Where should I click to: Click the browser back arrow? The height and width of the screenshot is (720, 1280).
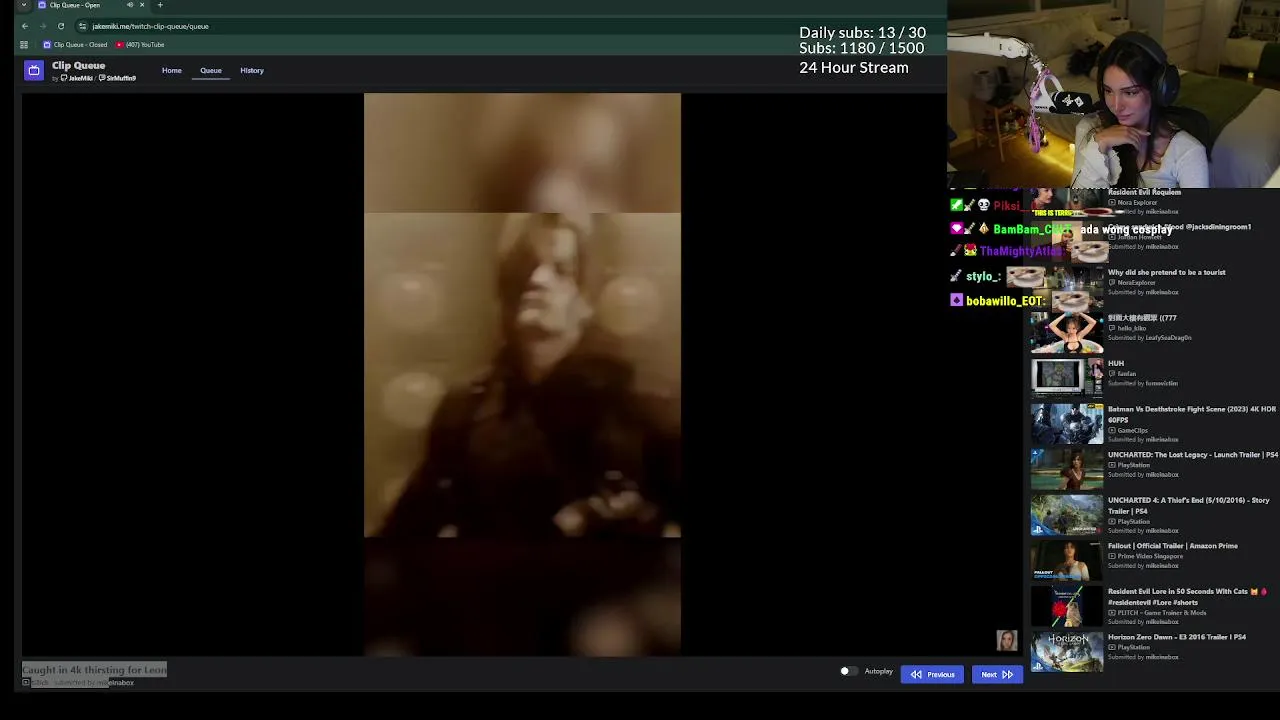25,26
